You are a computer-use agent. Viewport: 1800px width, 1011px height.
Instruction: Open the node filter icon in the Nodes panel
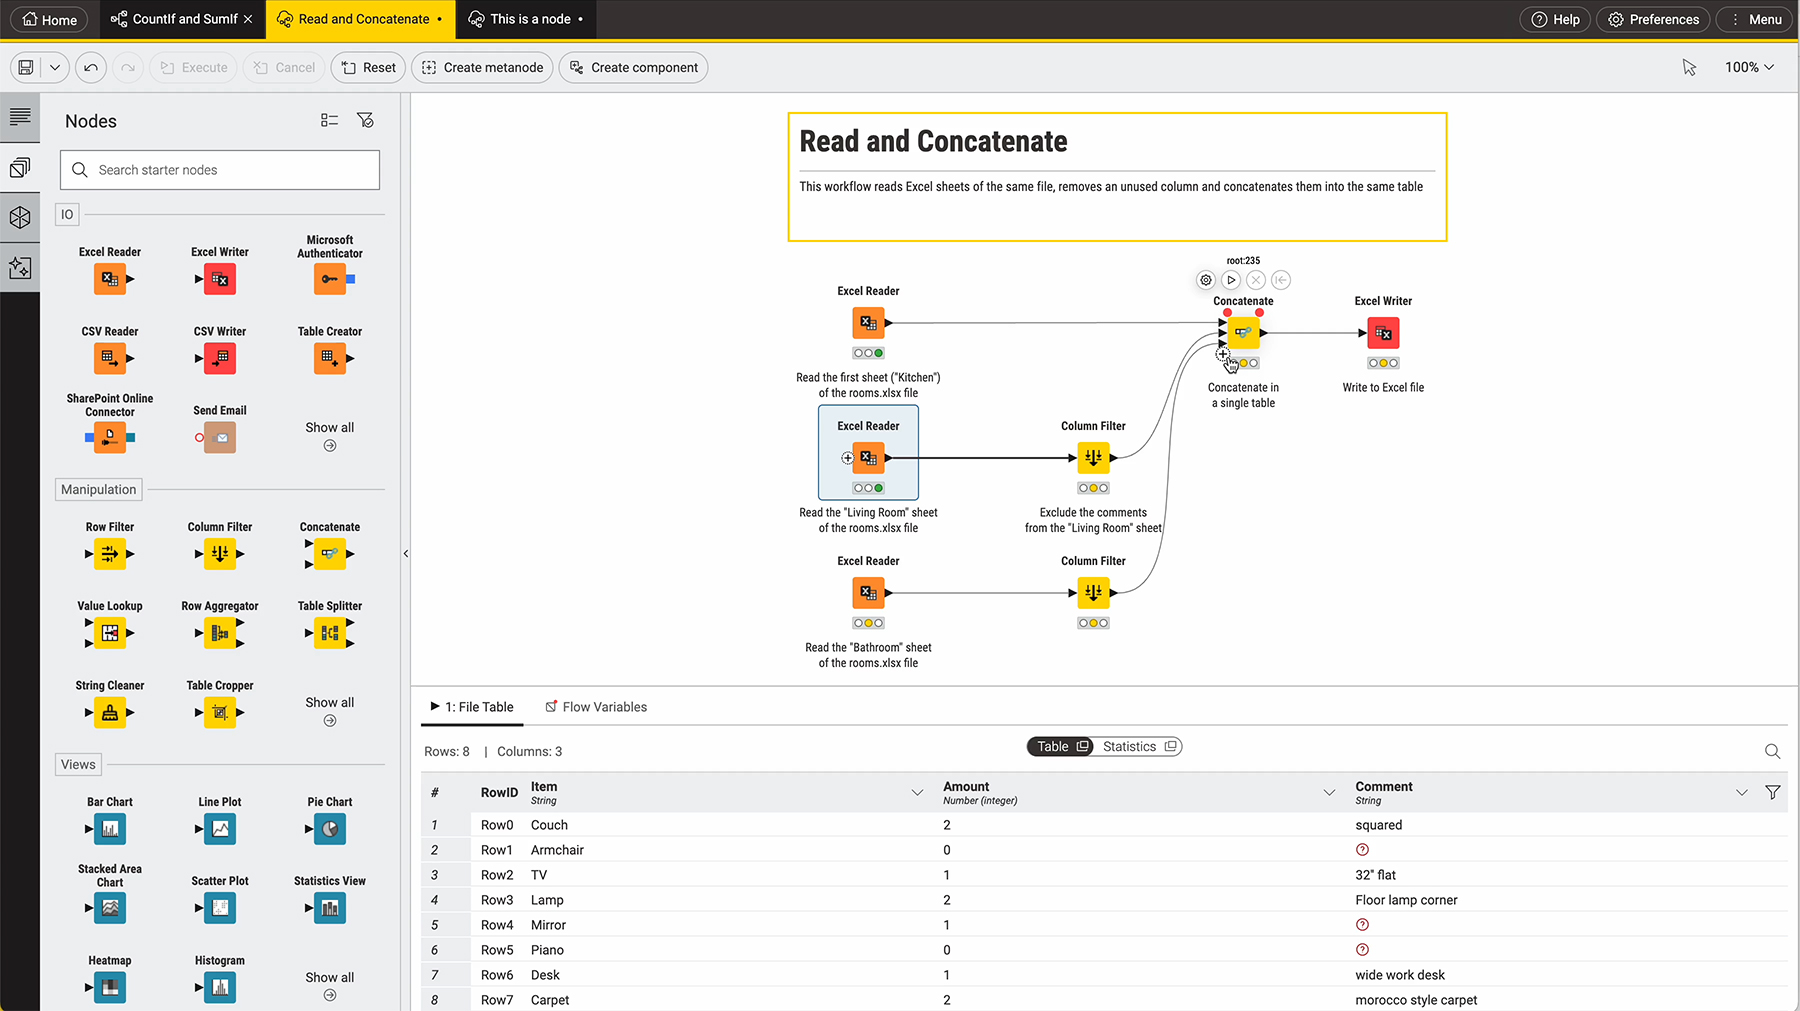point(366,120)
